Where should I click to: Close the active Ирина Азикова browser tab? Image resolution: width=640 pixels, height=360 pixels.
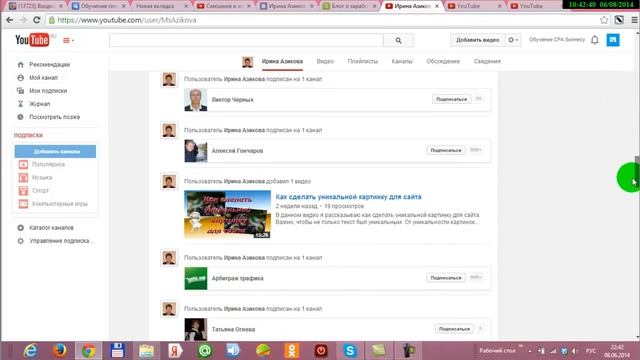[437, 6]
